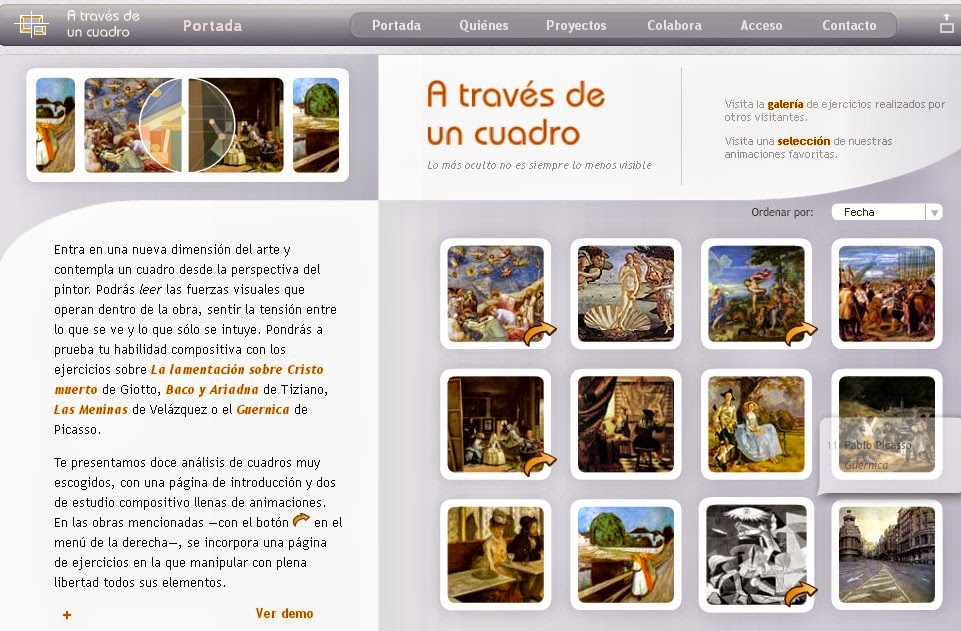
Task: Click the dropdown arrow next to Fecha
Action: coord(934,213)
